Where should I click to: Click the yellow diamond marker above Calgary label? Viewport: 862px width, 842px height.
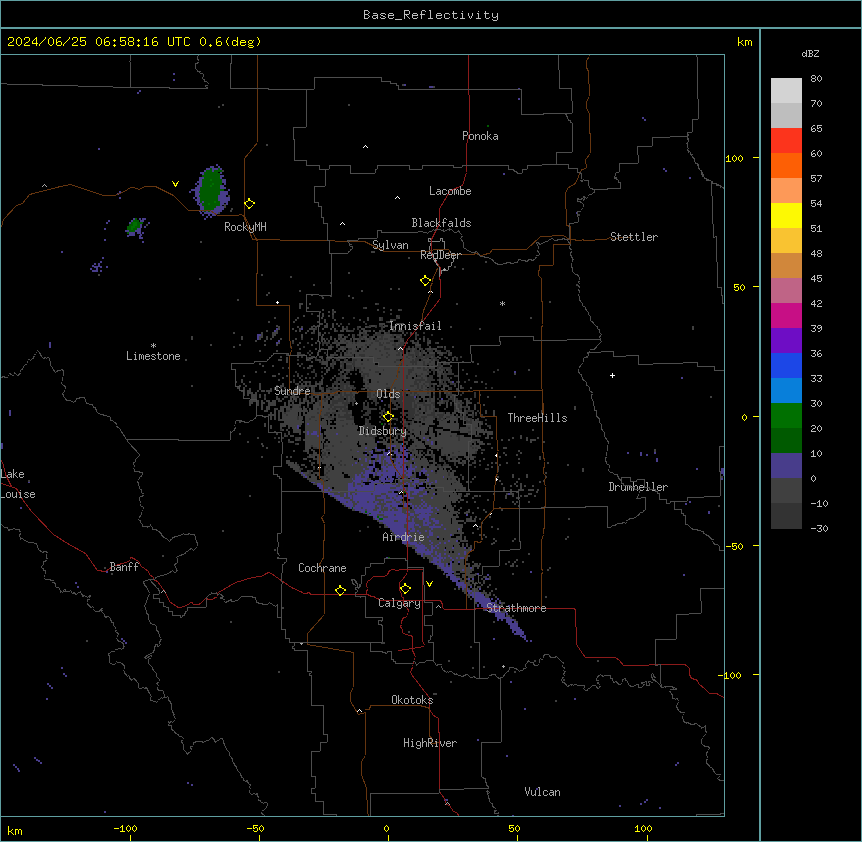(x=405, y=589)
